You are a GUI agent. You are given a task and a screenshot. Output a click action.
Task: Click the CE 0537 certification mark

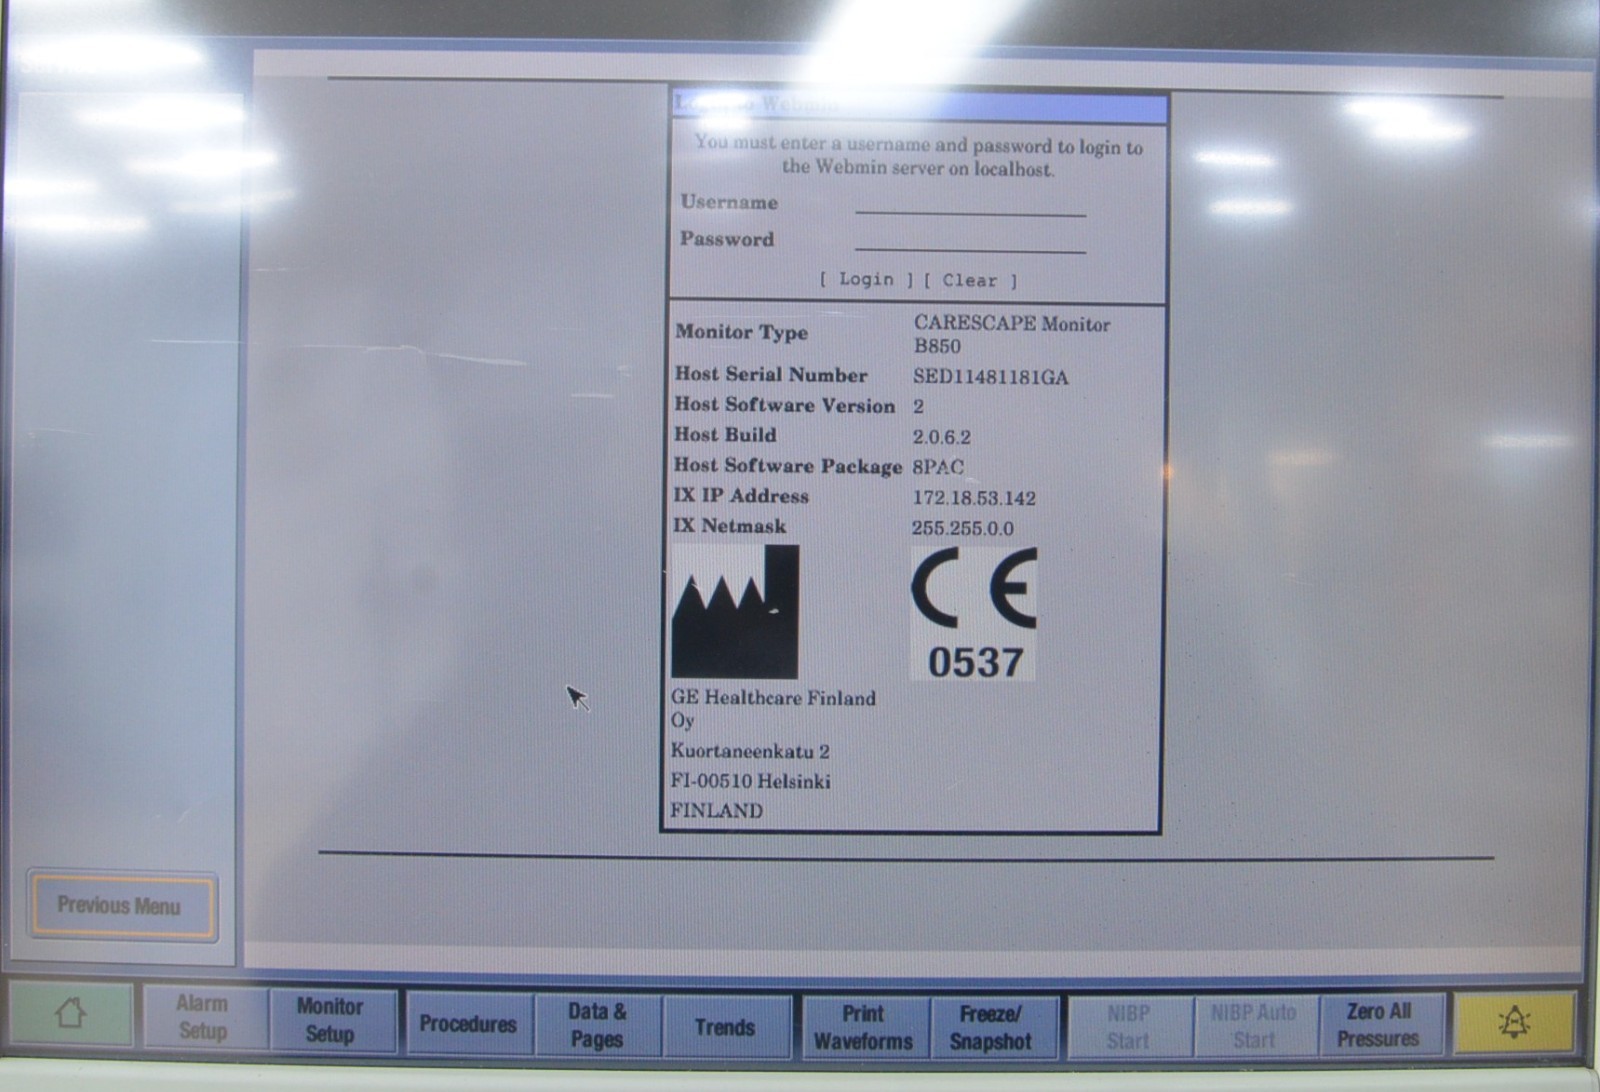pos(973,614)
